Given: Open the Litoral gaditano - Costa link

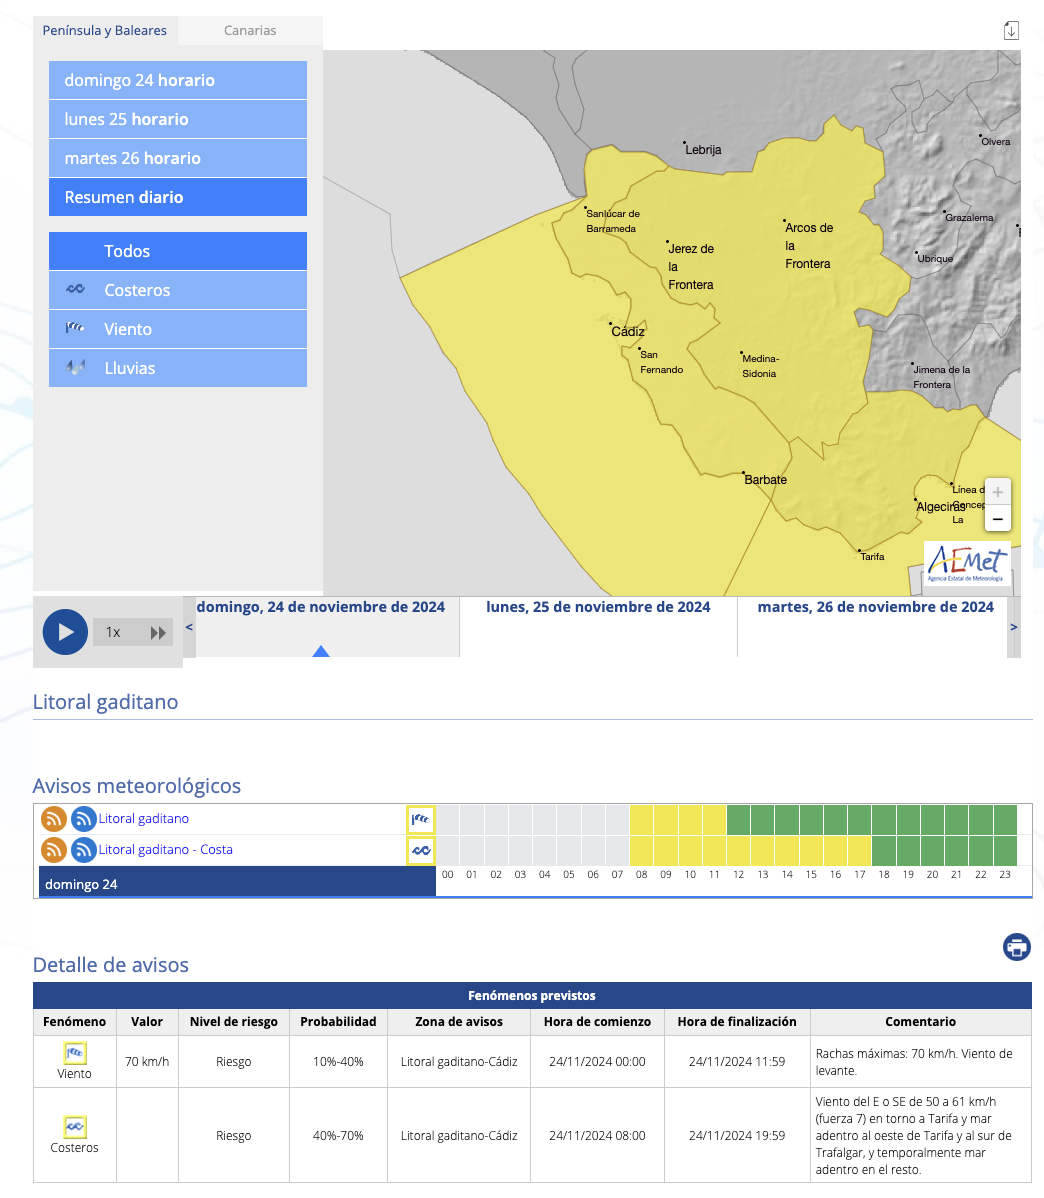Looking at the screenshot, I should pyautogui.click(x=166, y=850).
